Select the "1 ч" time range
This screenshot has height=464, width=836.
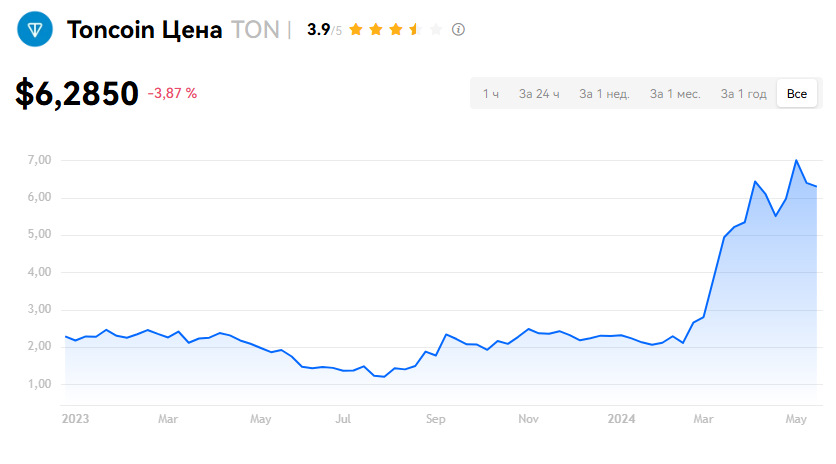(x=491, y=94)
